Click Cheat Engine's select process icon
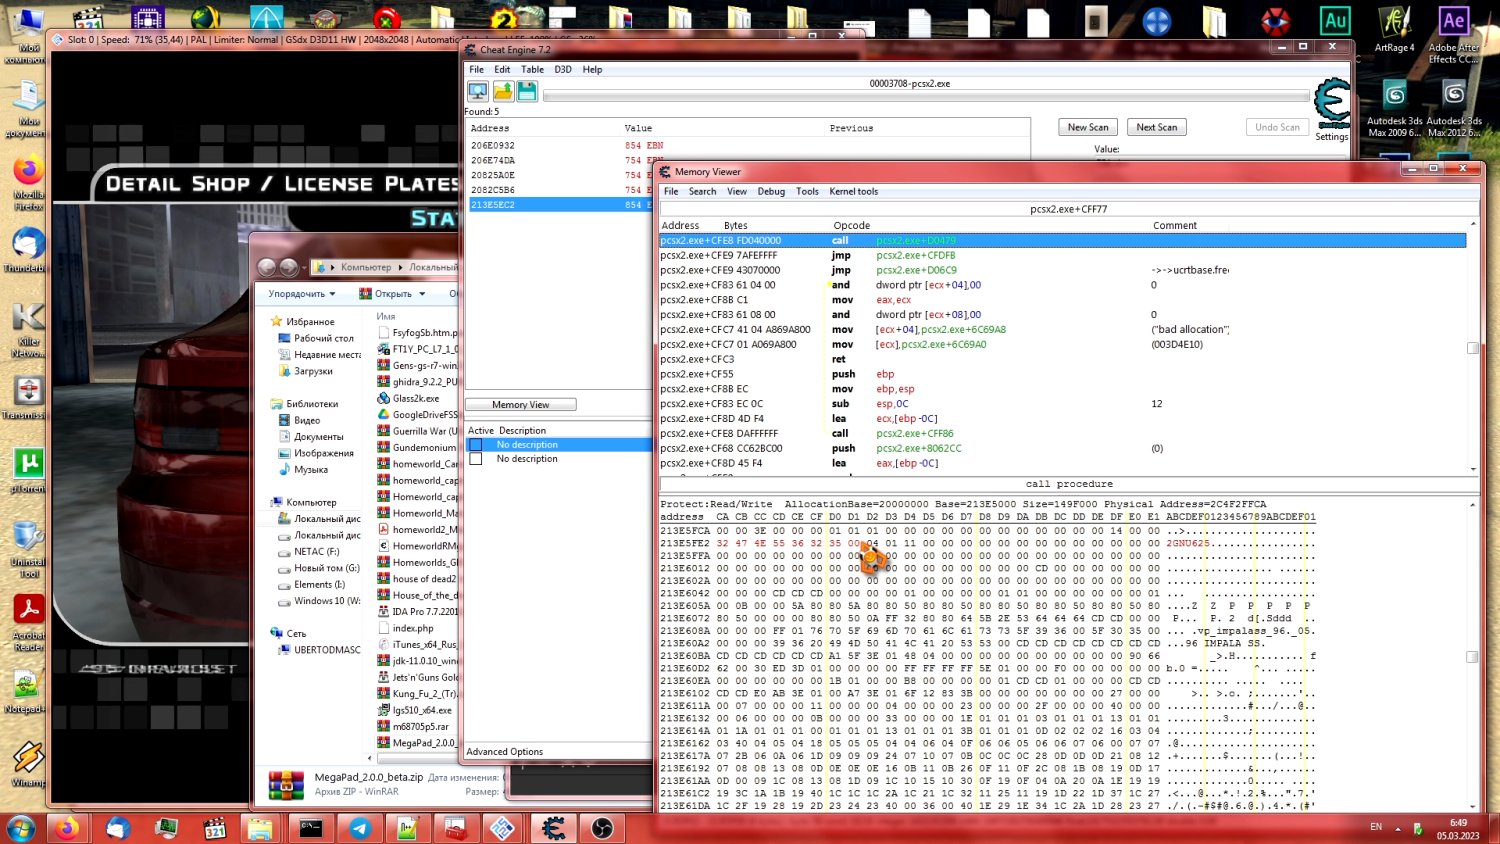Image resolution: width=1500 pixels, height=844 pixels. coord(478,91)
